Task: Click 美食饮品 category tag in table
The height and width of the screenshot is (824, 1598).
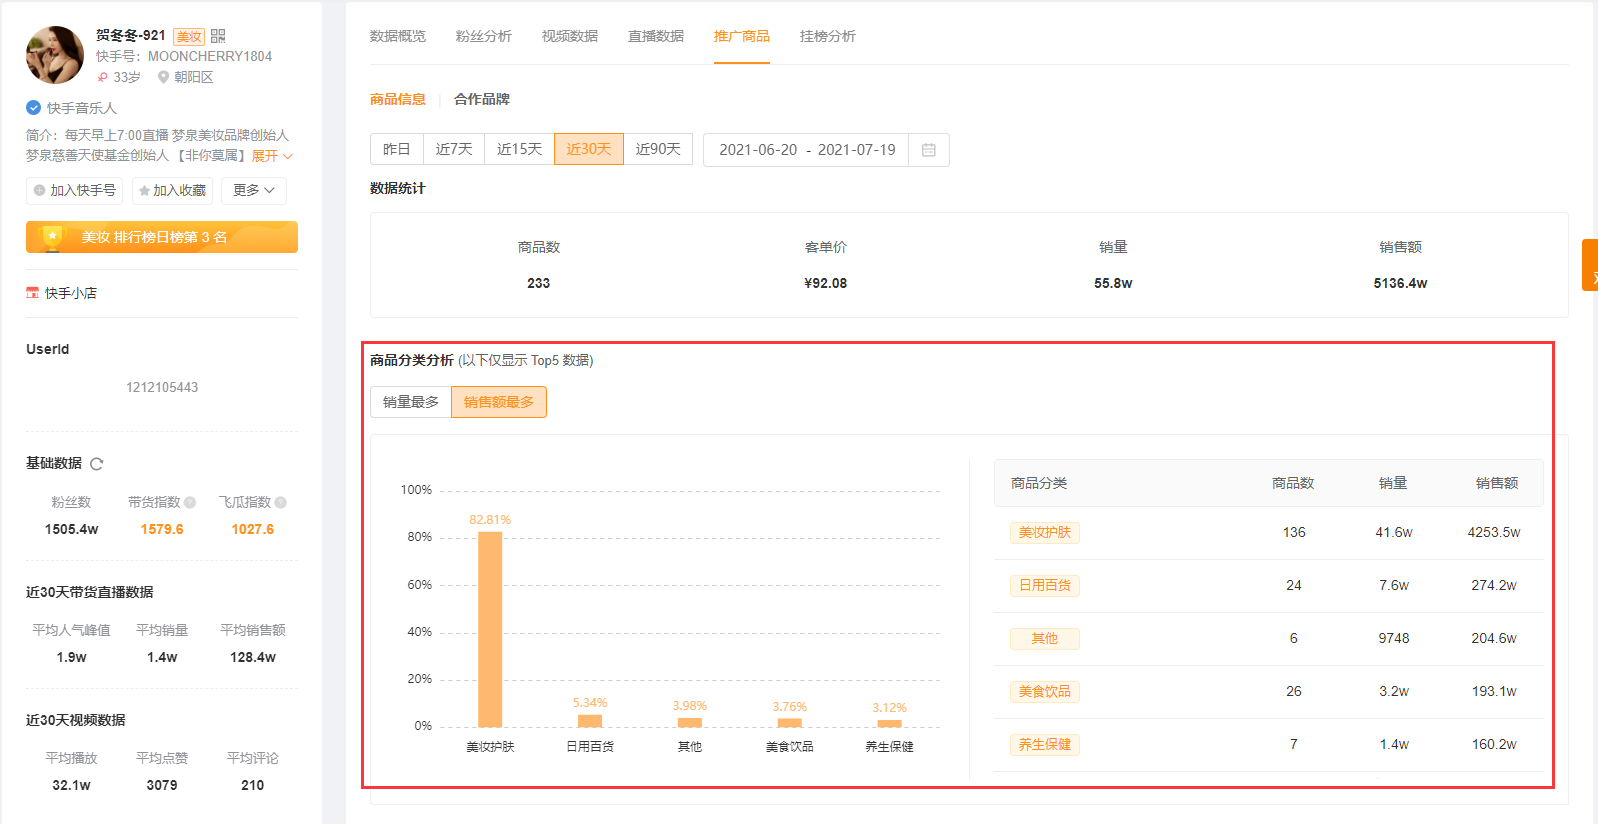Action: click(1045, 691)
